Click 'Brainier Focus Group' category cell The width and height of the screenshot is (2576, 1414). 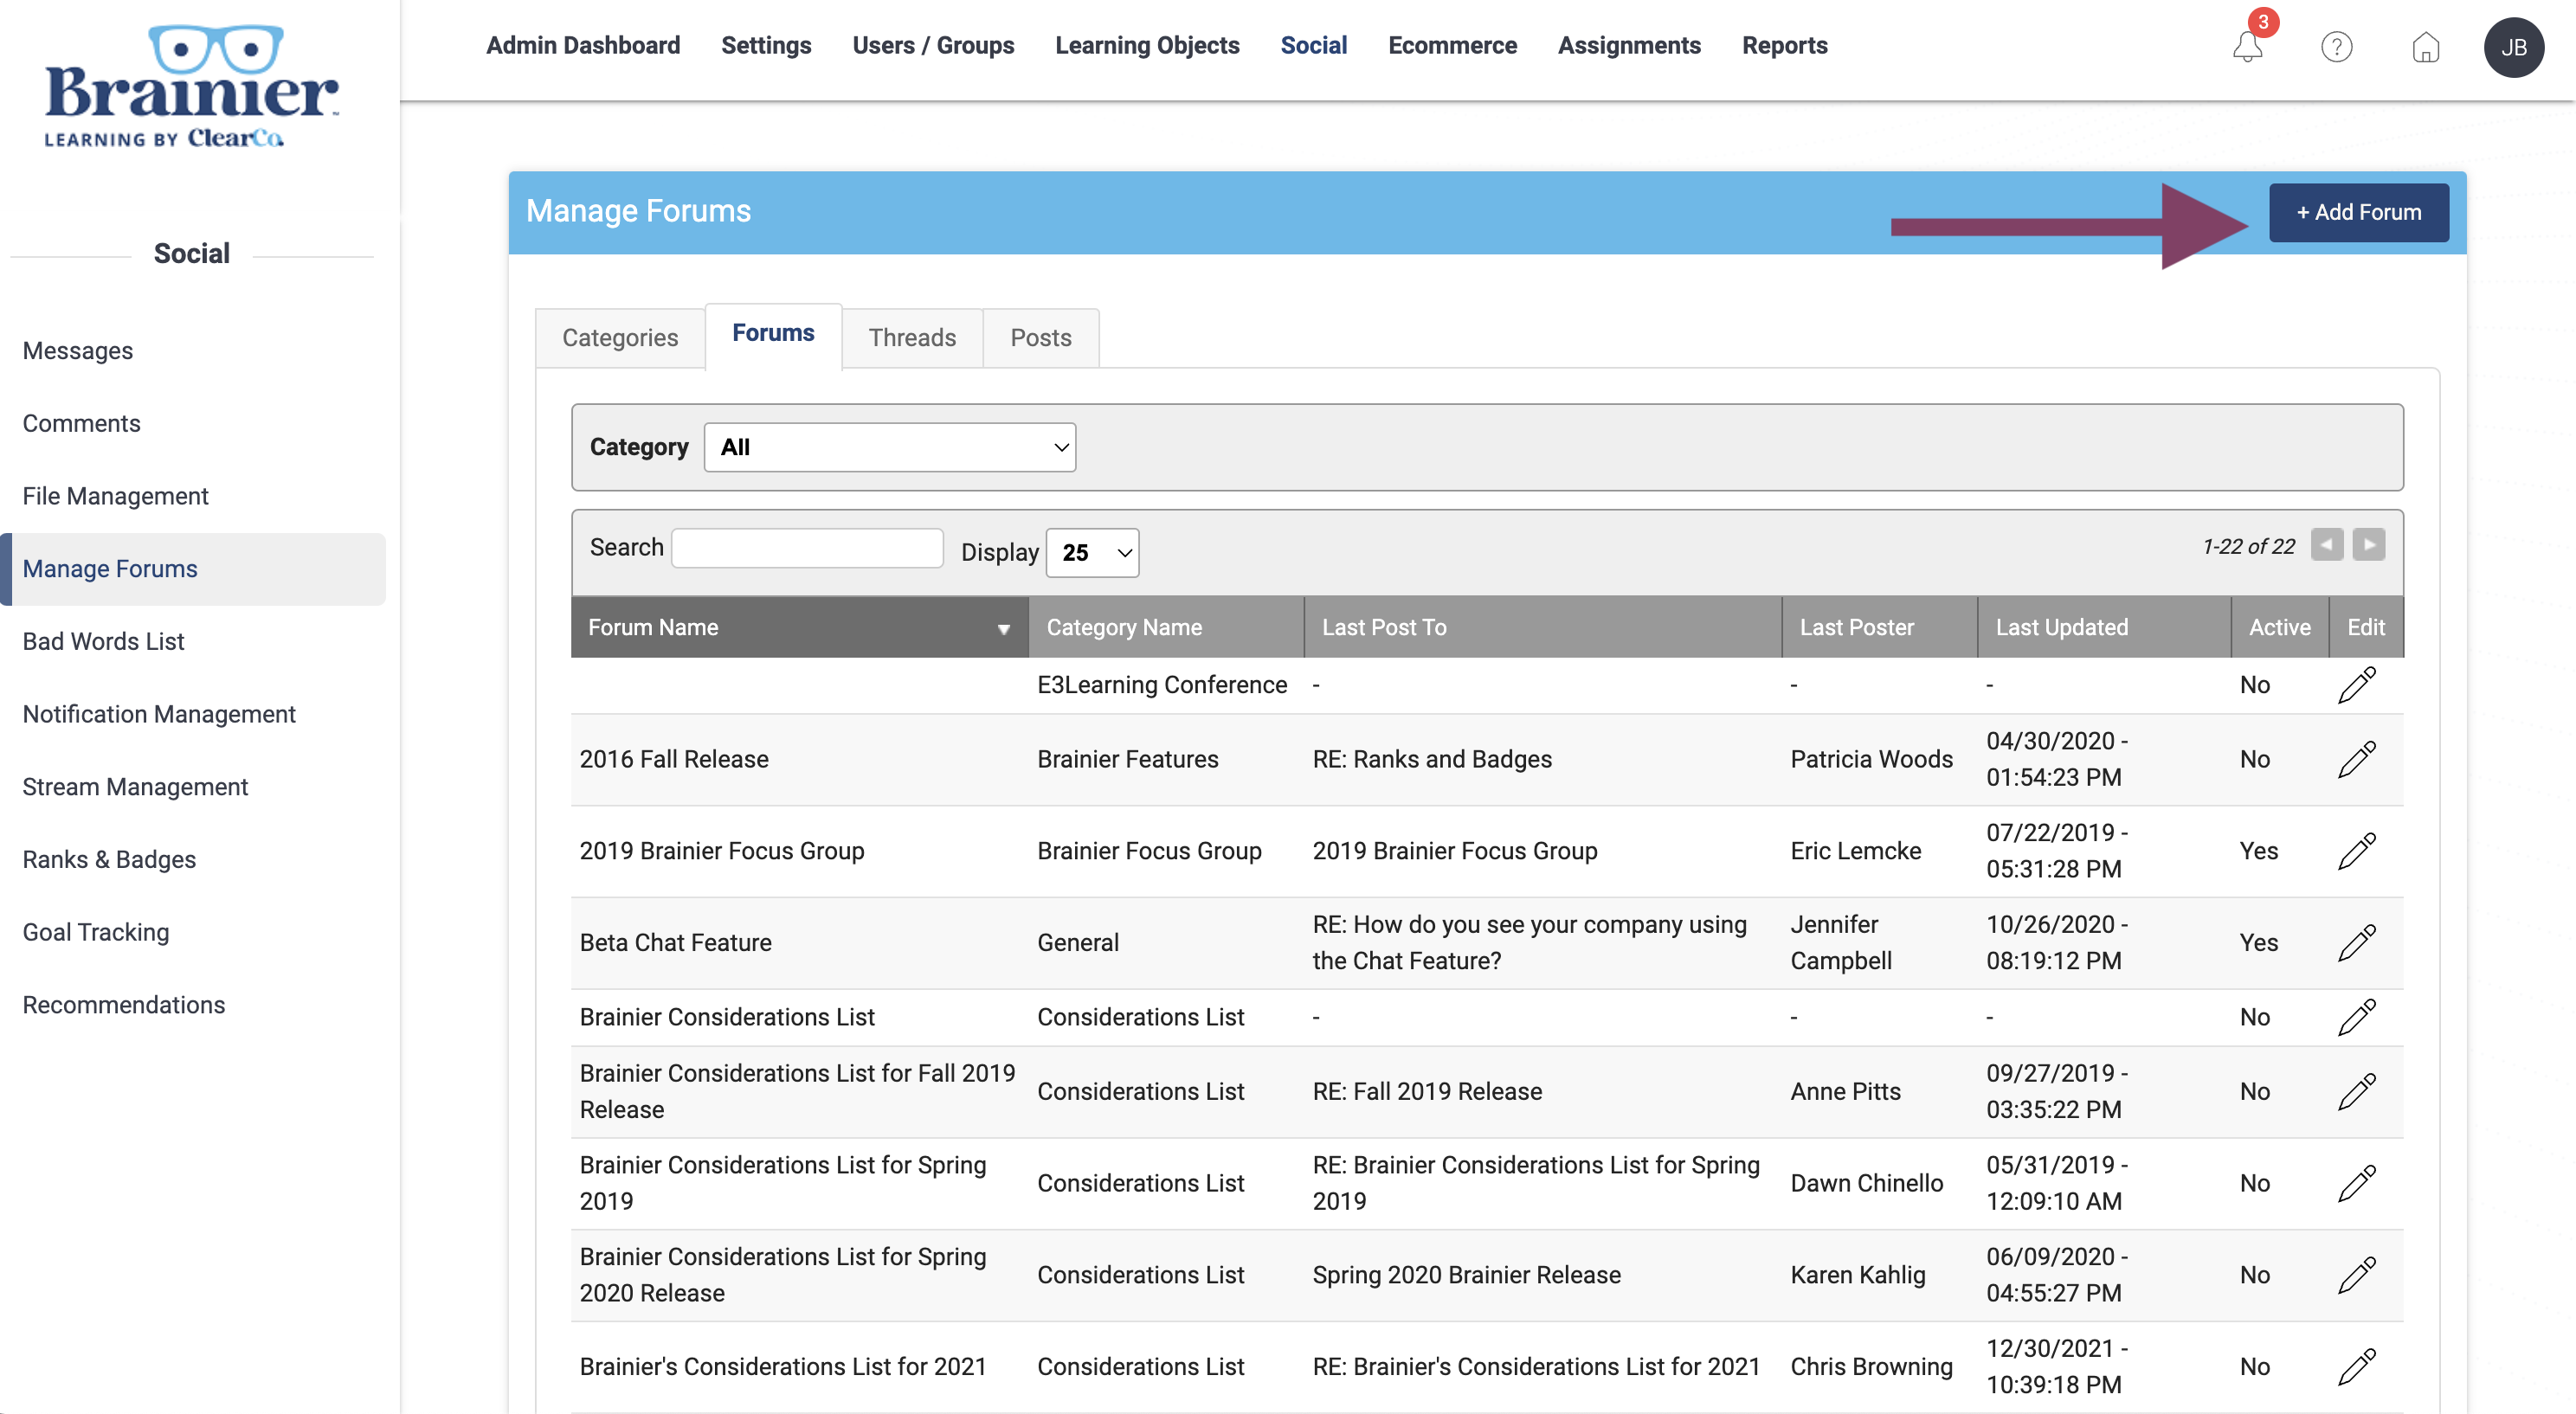pyautogui.click(x=1149, y=851)
